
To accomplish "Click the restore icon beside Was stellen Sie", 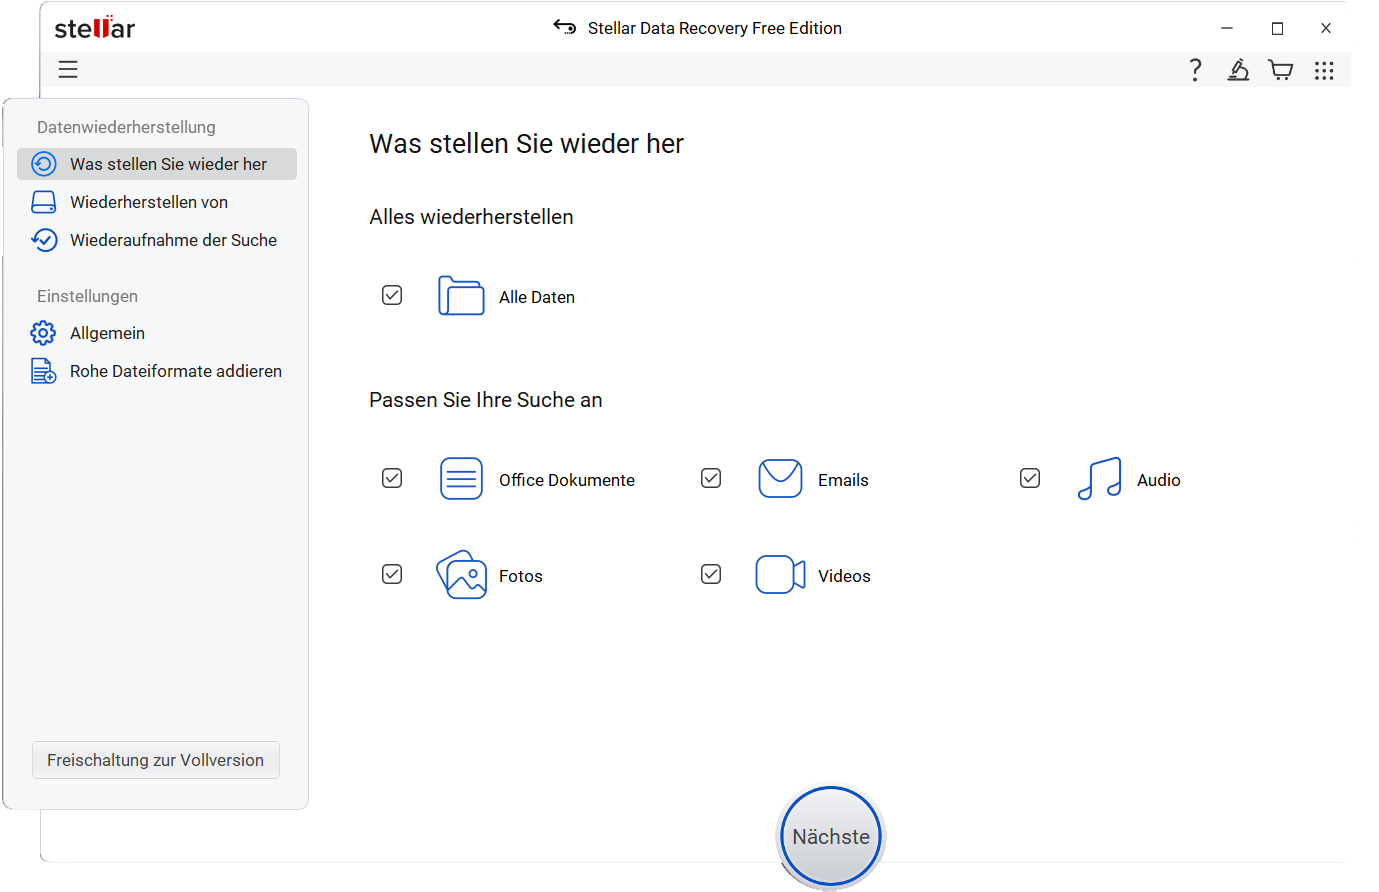I will click(x=43, y=164).
